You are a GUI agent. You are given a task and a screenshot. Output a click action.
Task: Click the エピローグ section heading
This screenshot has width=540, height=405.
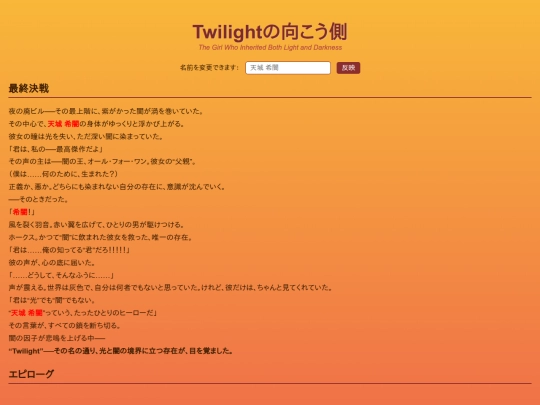pyautogui.click(x=31, y=374)
